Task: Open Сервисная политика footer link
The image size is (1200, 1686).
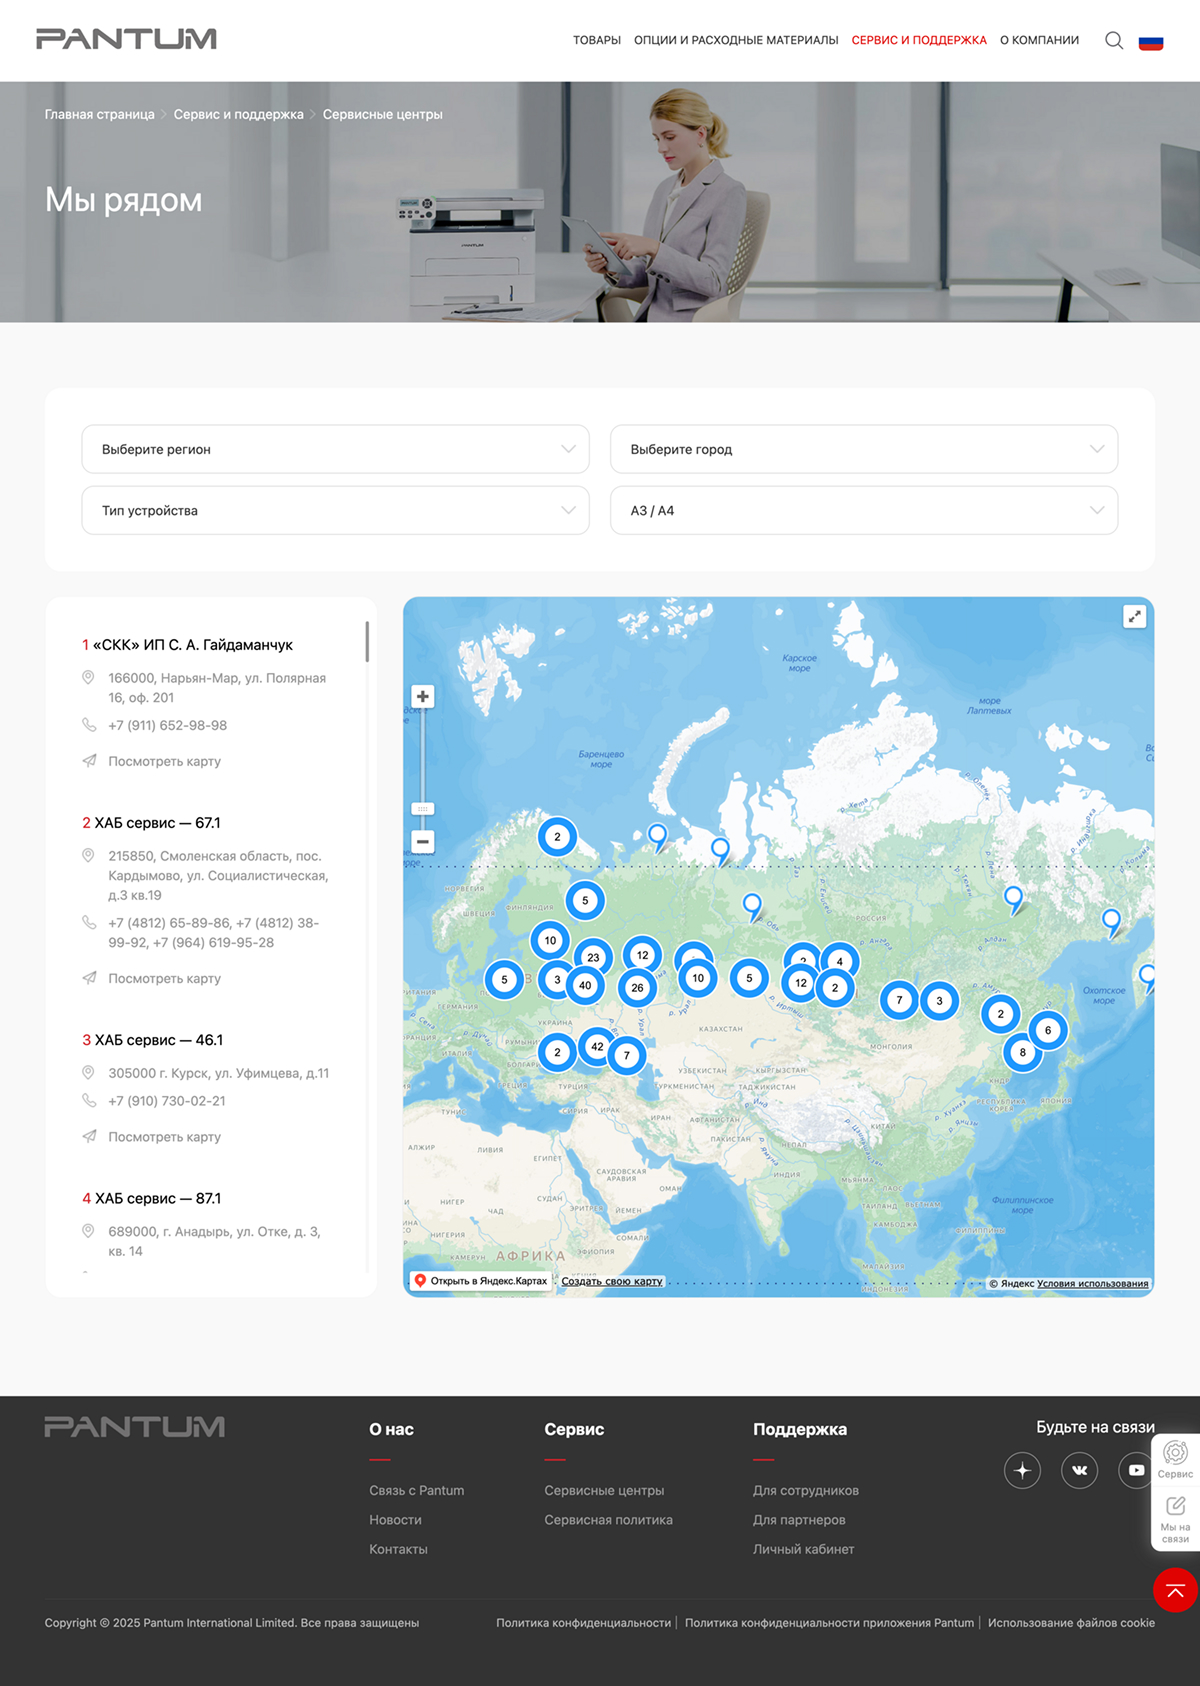Action: point(608,1520)
